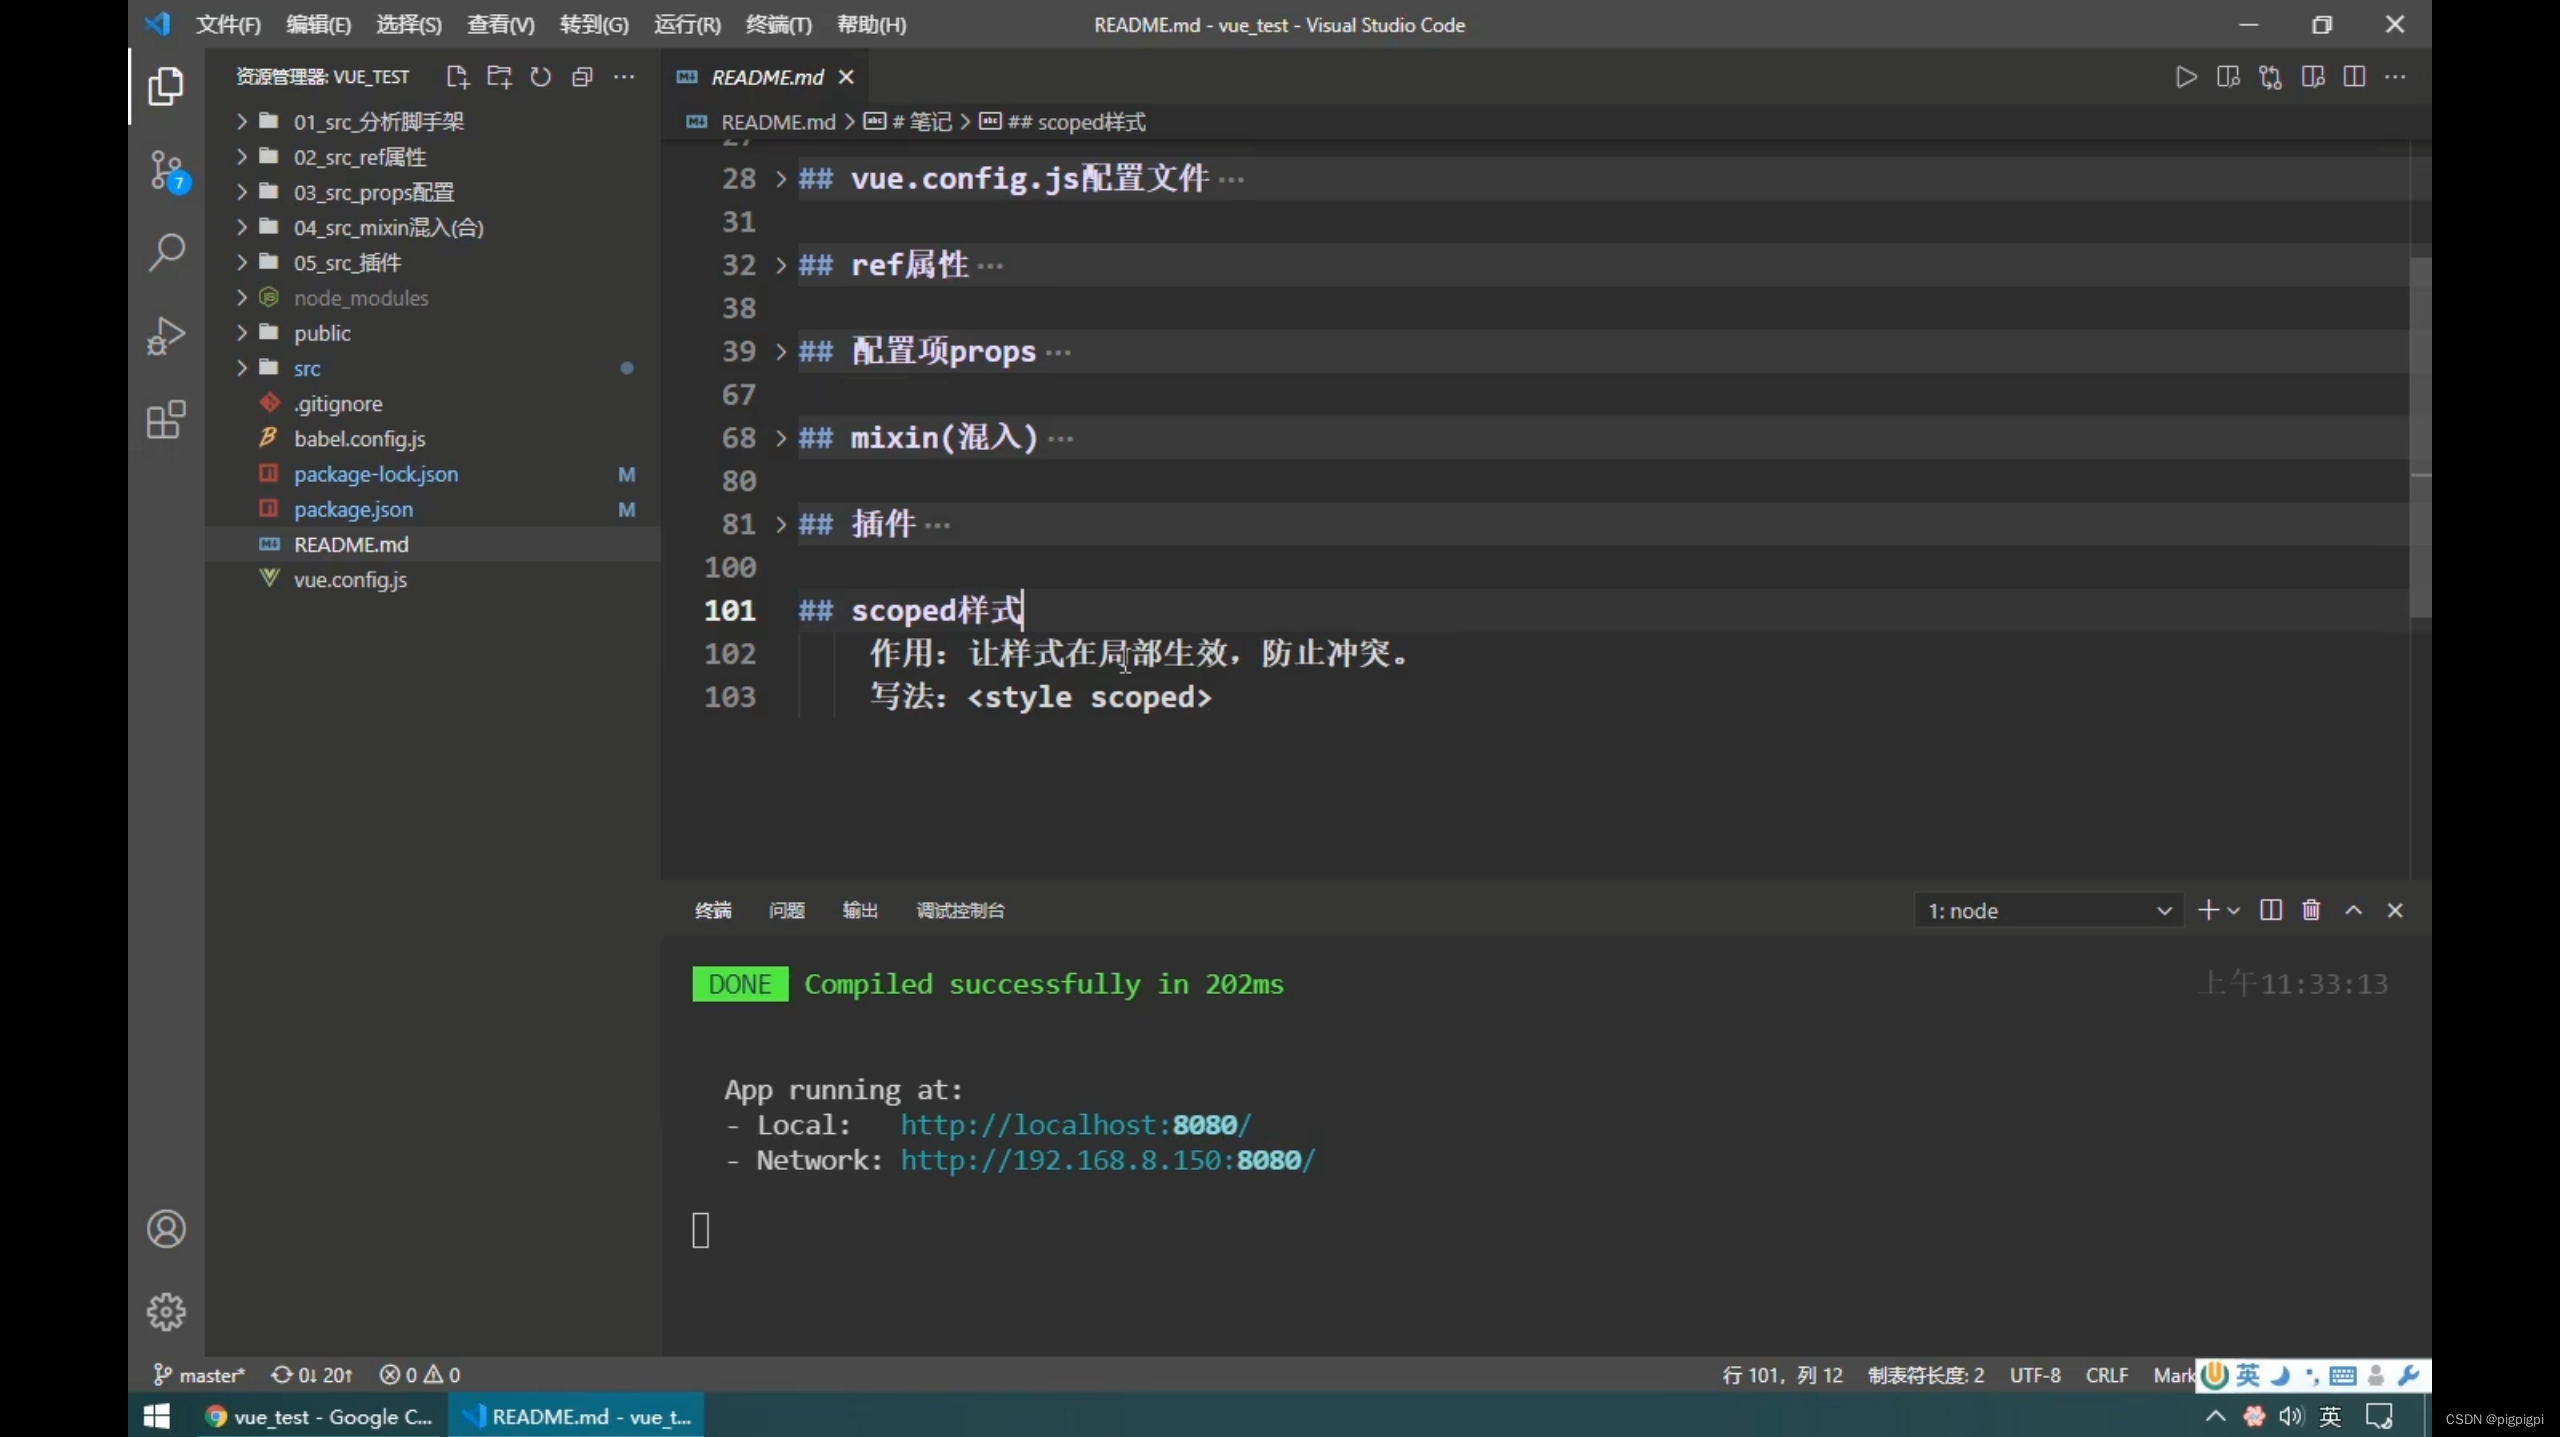
Task: Open the '1: node' terminal selector
Action: pos(2047,911)
